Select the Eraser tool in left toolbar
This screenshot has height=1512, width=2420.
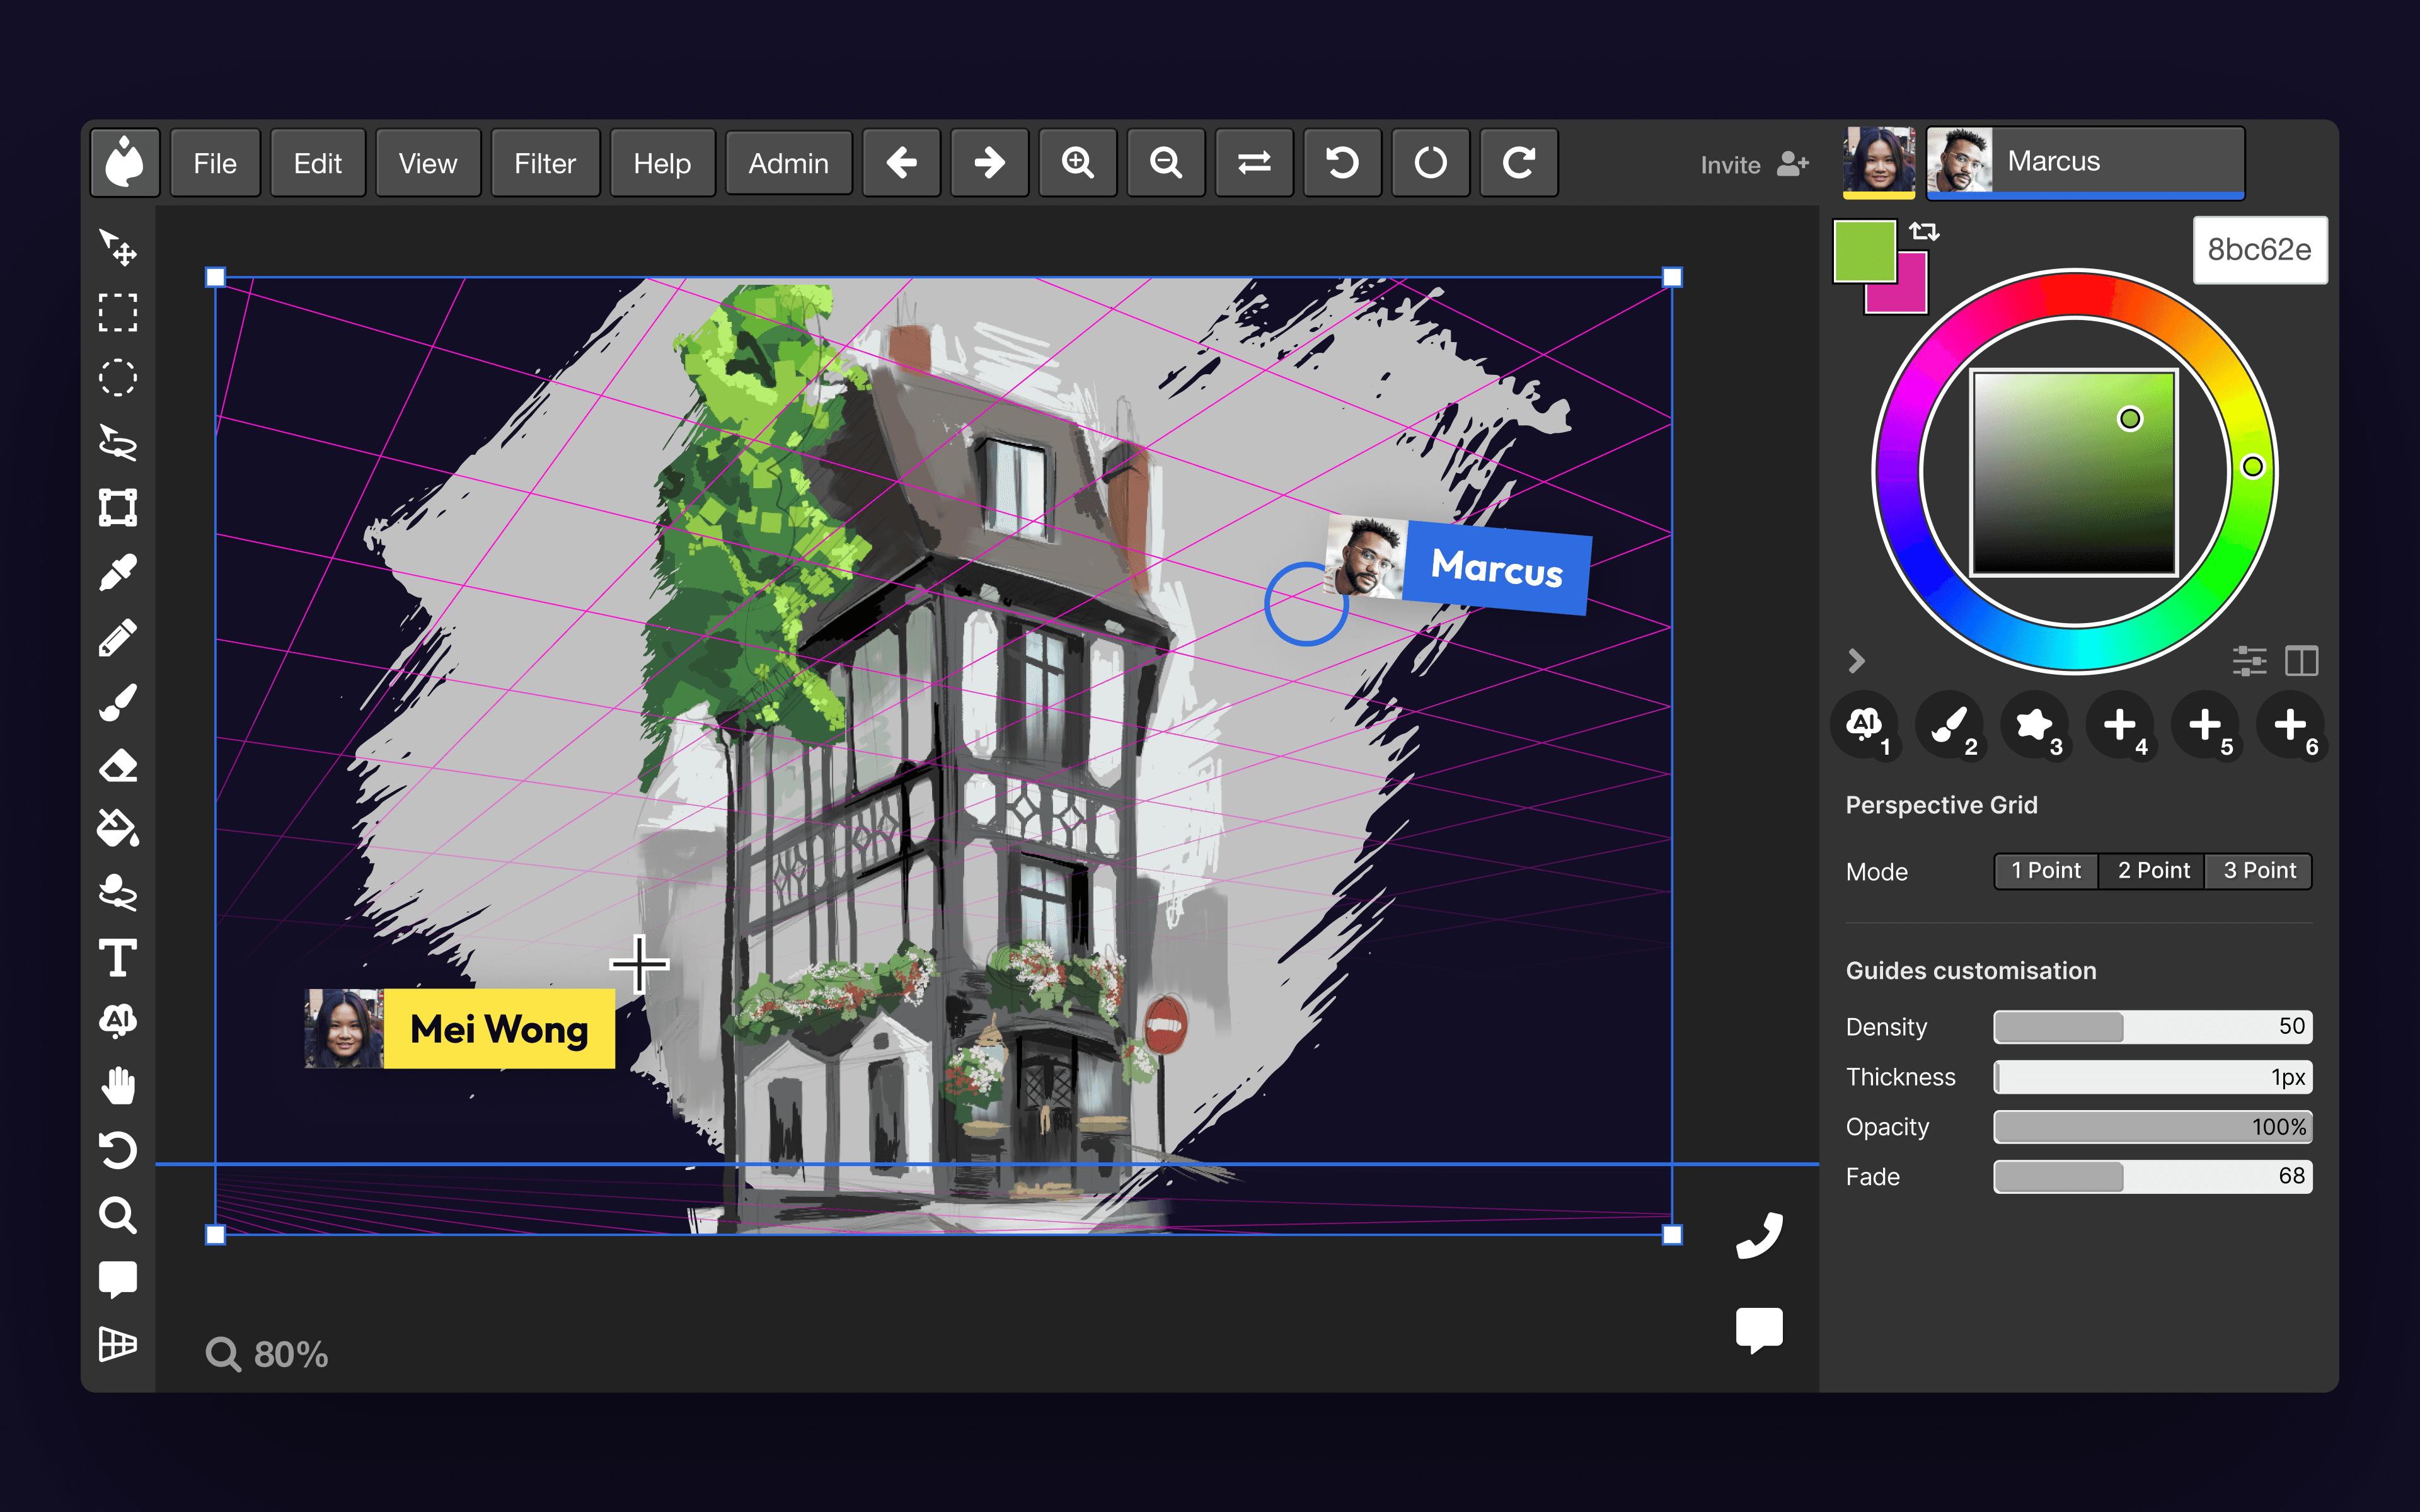[x=118, y=766]
